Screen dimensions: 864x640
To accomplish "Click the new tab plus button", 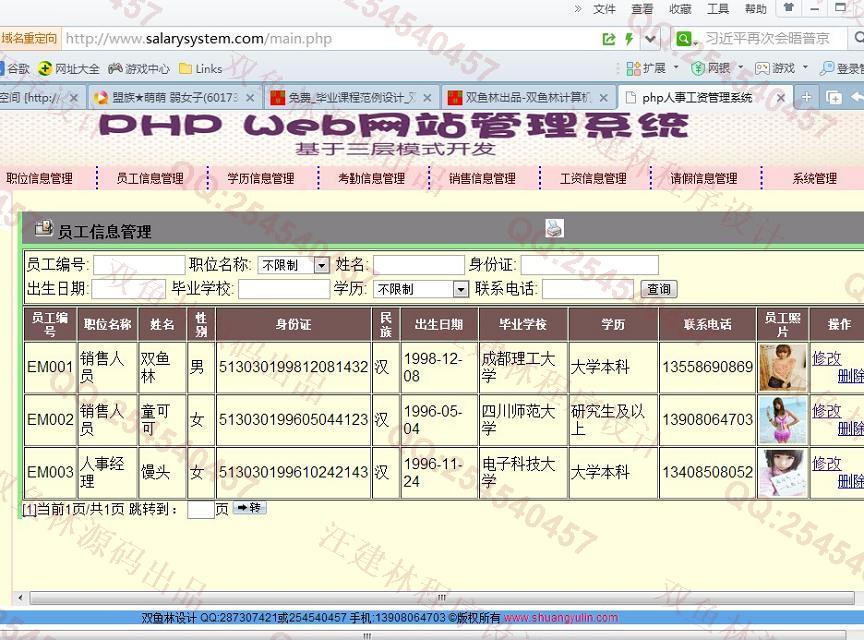I will pos(806,97).
